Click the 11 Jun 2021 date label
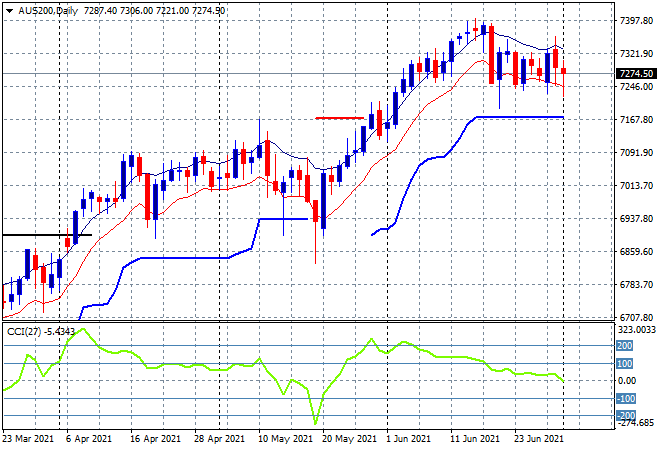The image size is (660, 450). point(475,439)
